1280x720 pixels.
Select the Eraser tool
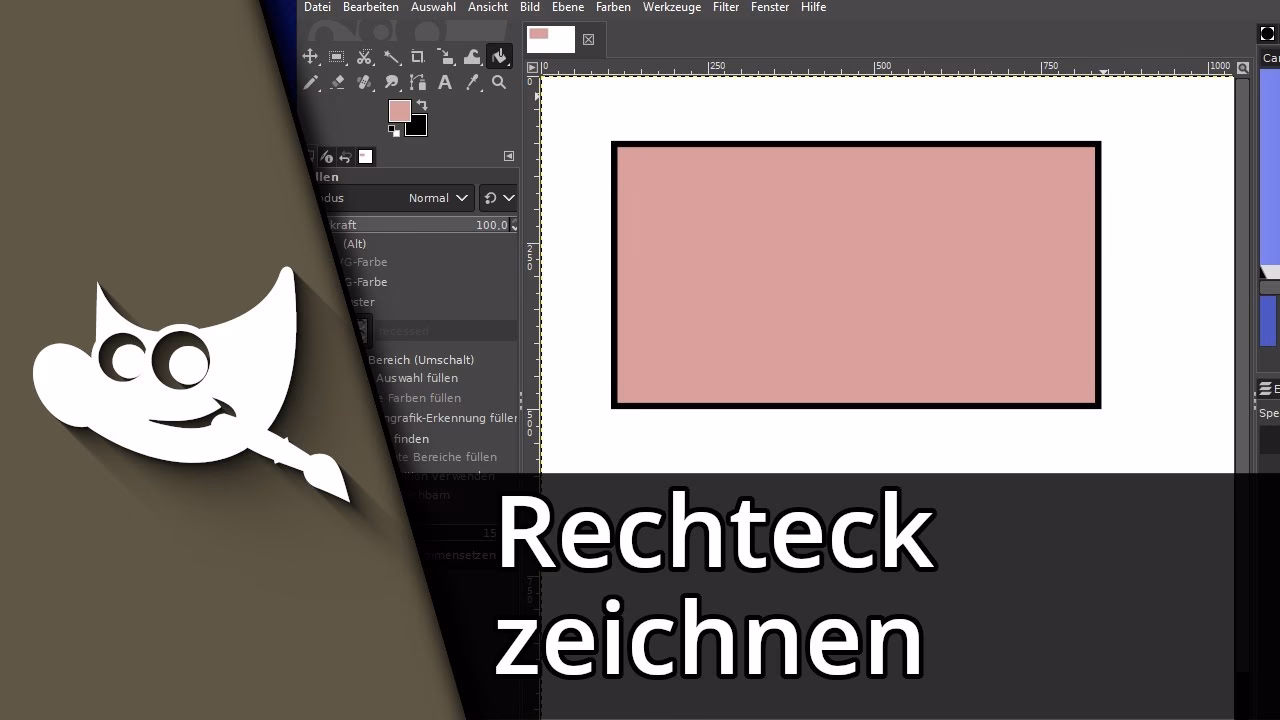coord(337,82)
